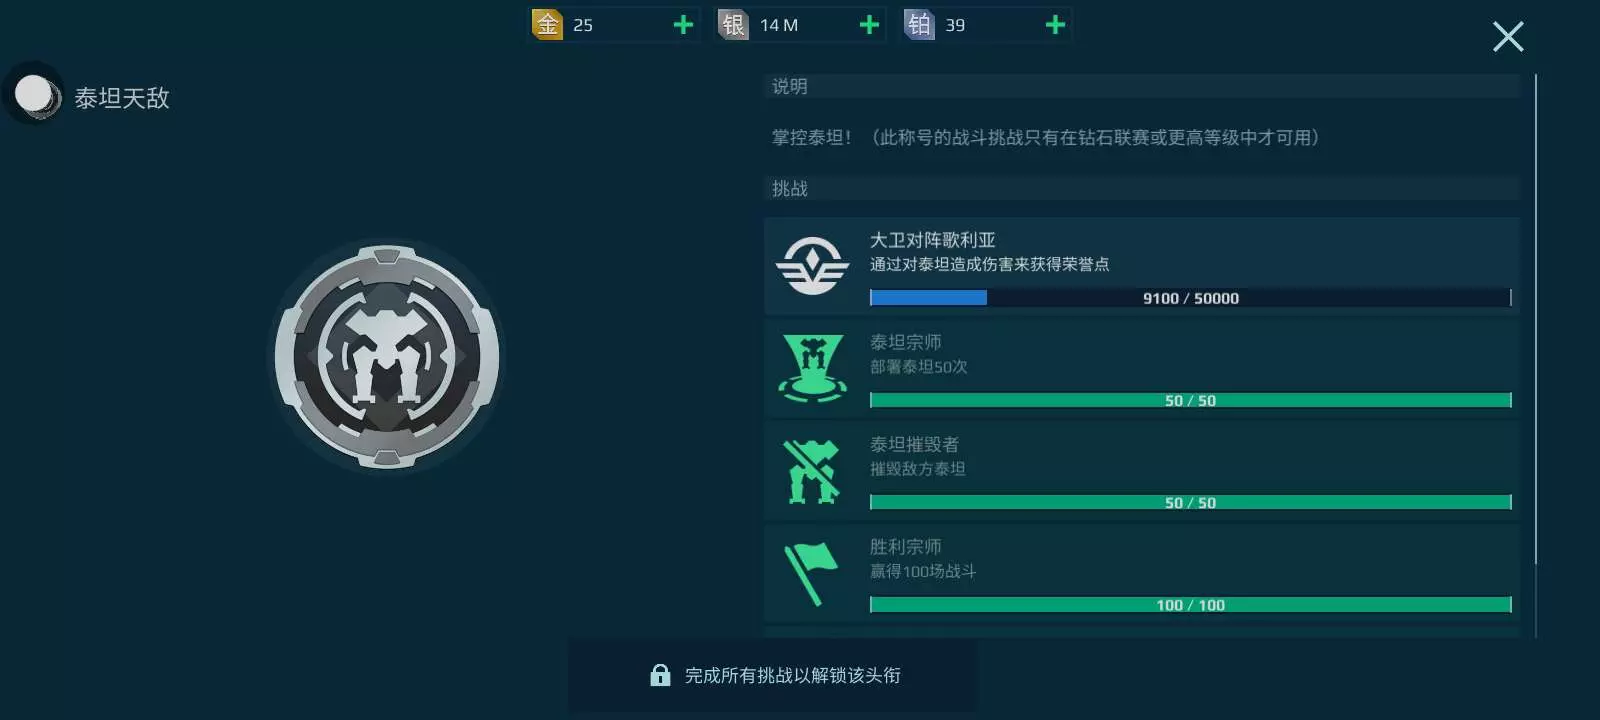This screenshot has width=1600, height=720.
Task: Click the 泰坦宗师 titan deploy icon
Action: tap(812, 368)
